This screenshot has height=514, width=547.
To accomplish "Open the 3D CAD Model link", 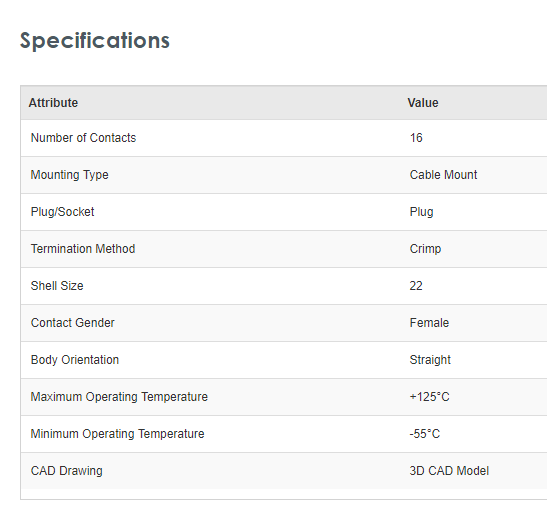I will coord(449,471).
